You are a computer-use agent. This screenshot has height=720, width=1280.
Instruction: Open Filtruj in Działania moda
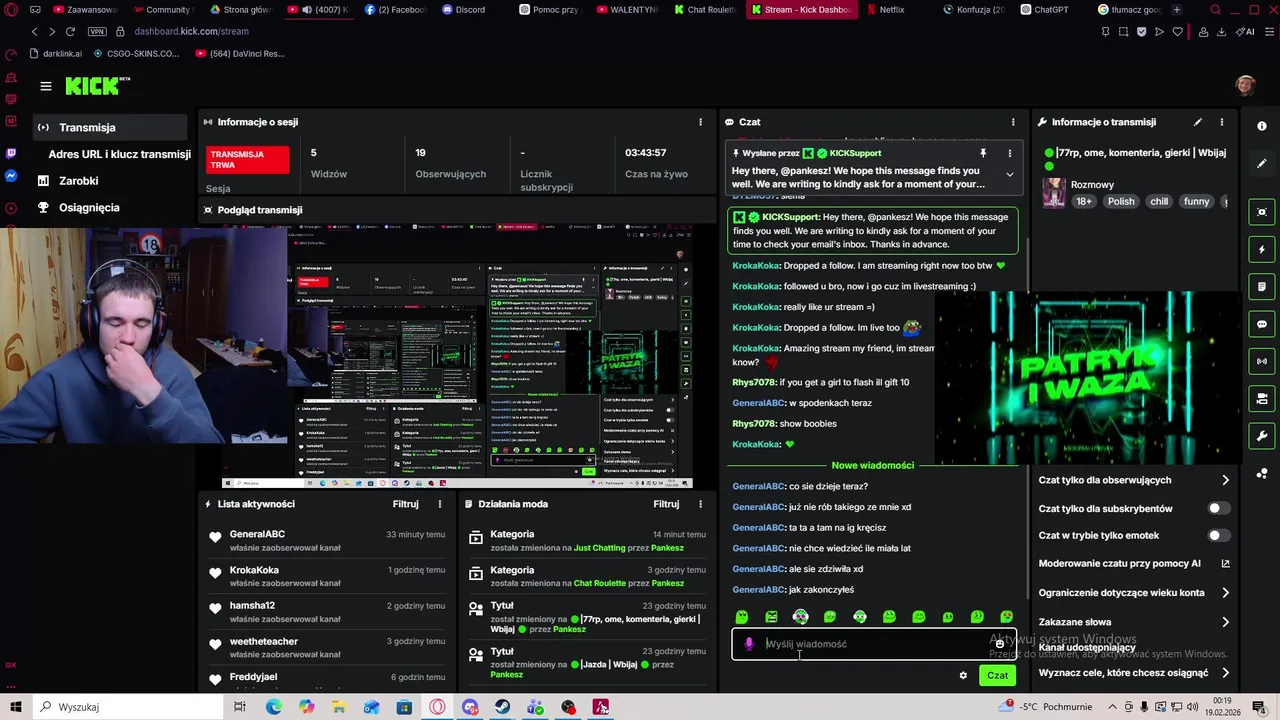pyautogui.click(x=666, y=504)
